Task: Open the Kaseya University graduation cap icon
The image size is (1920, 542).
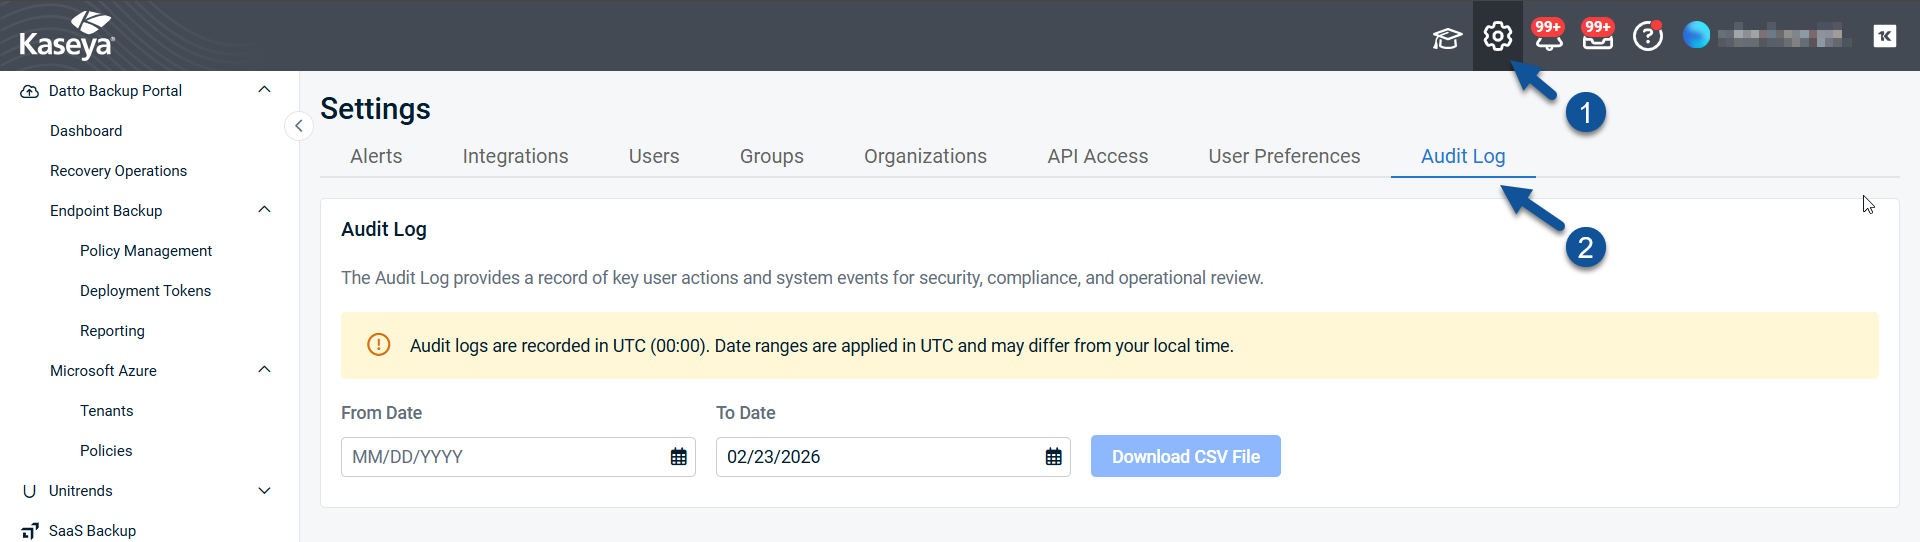Action: tap(1447, 38)
